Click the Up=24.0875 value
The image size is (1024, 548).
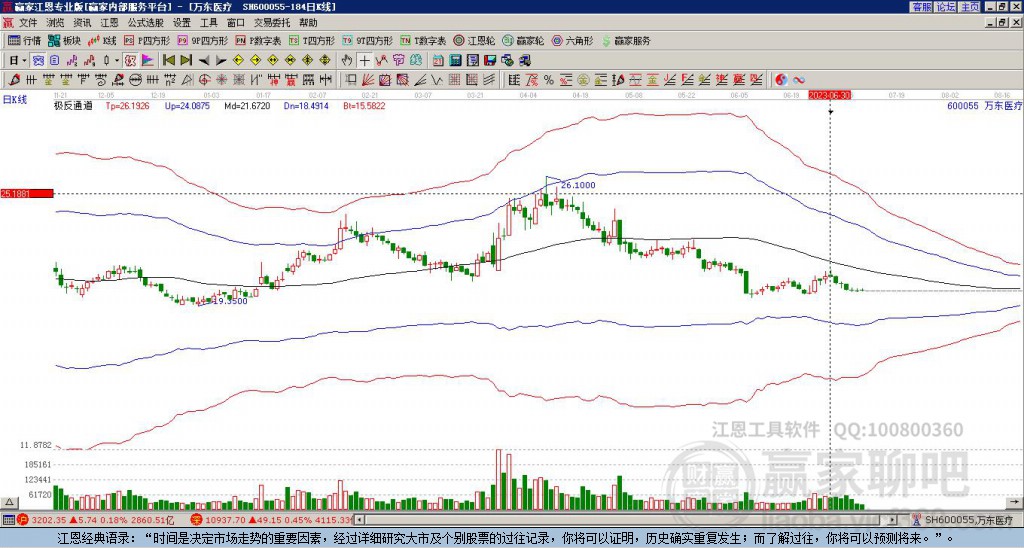(187, 105)
